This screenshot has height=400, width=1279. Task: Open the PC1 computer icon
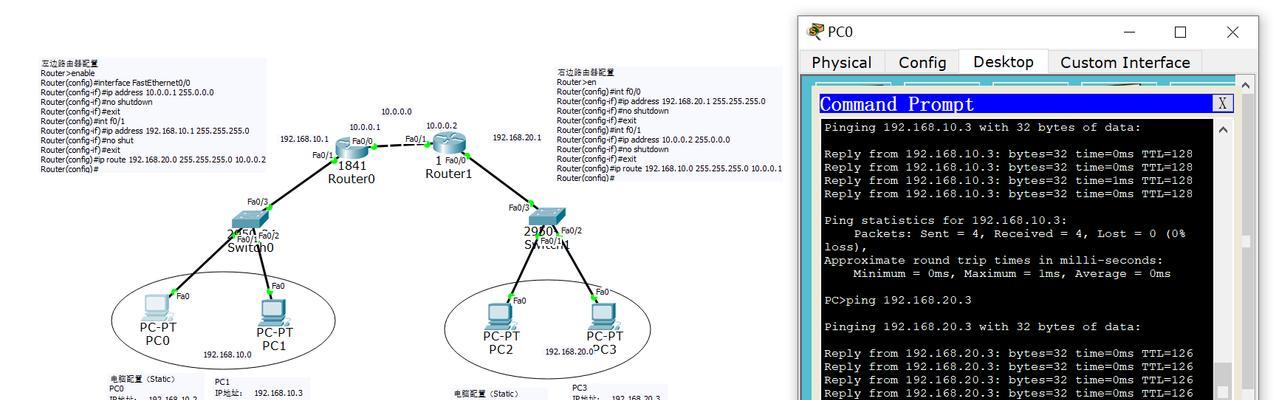tap(274, 312)
